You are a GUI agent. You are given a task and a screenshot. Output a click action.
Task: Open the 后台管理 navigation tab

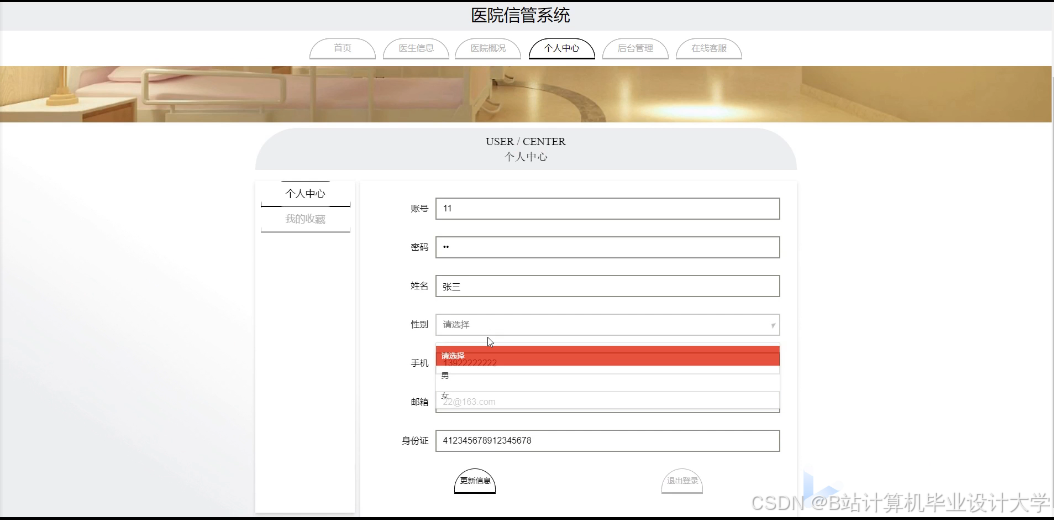[x=635, y=48]
